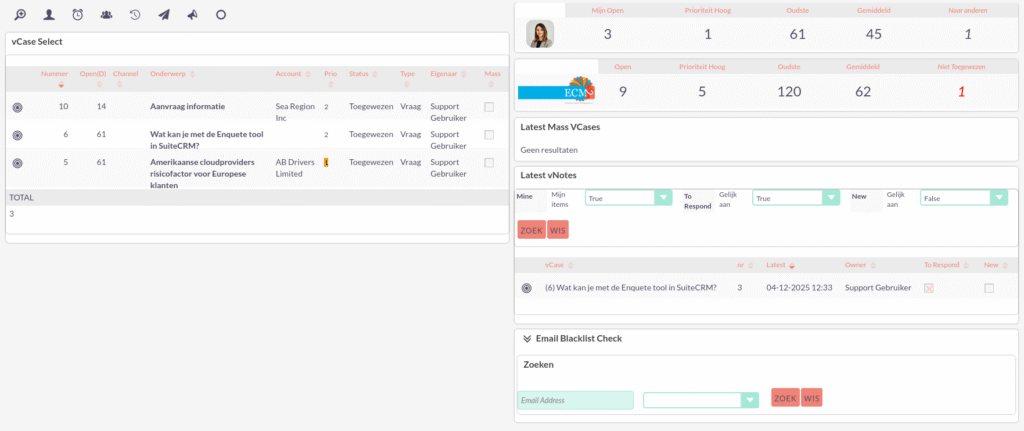Image resolution: width=1024 pixels, height=431 pixels.
Task: Open the Mine 'Mijn items' dropdown
Action: [627, 198]
